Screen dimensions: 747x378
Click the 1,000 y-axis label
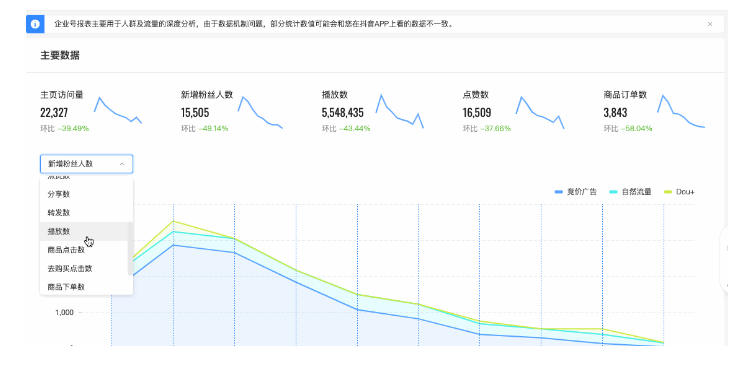point(64,313)
